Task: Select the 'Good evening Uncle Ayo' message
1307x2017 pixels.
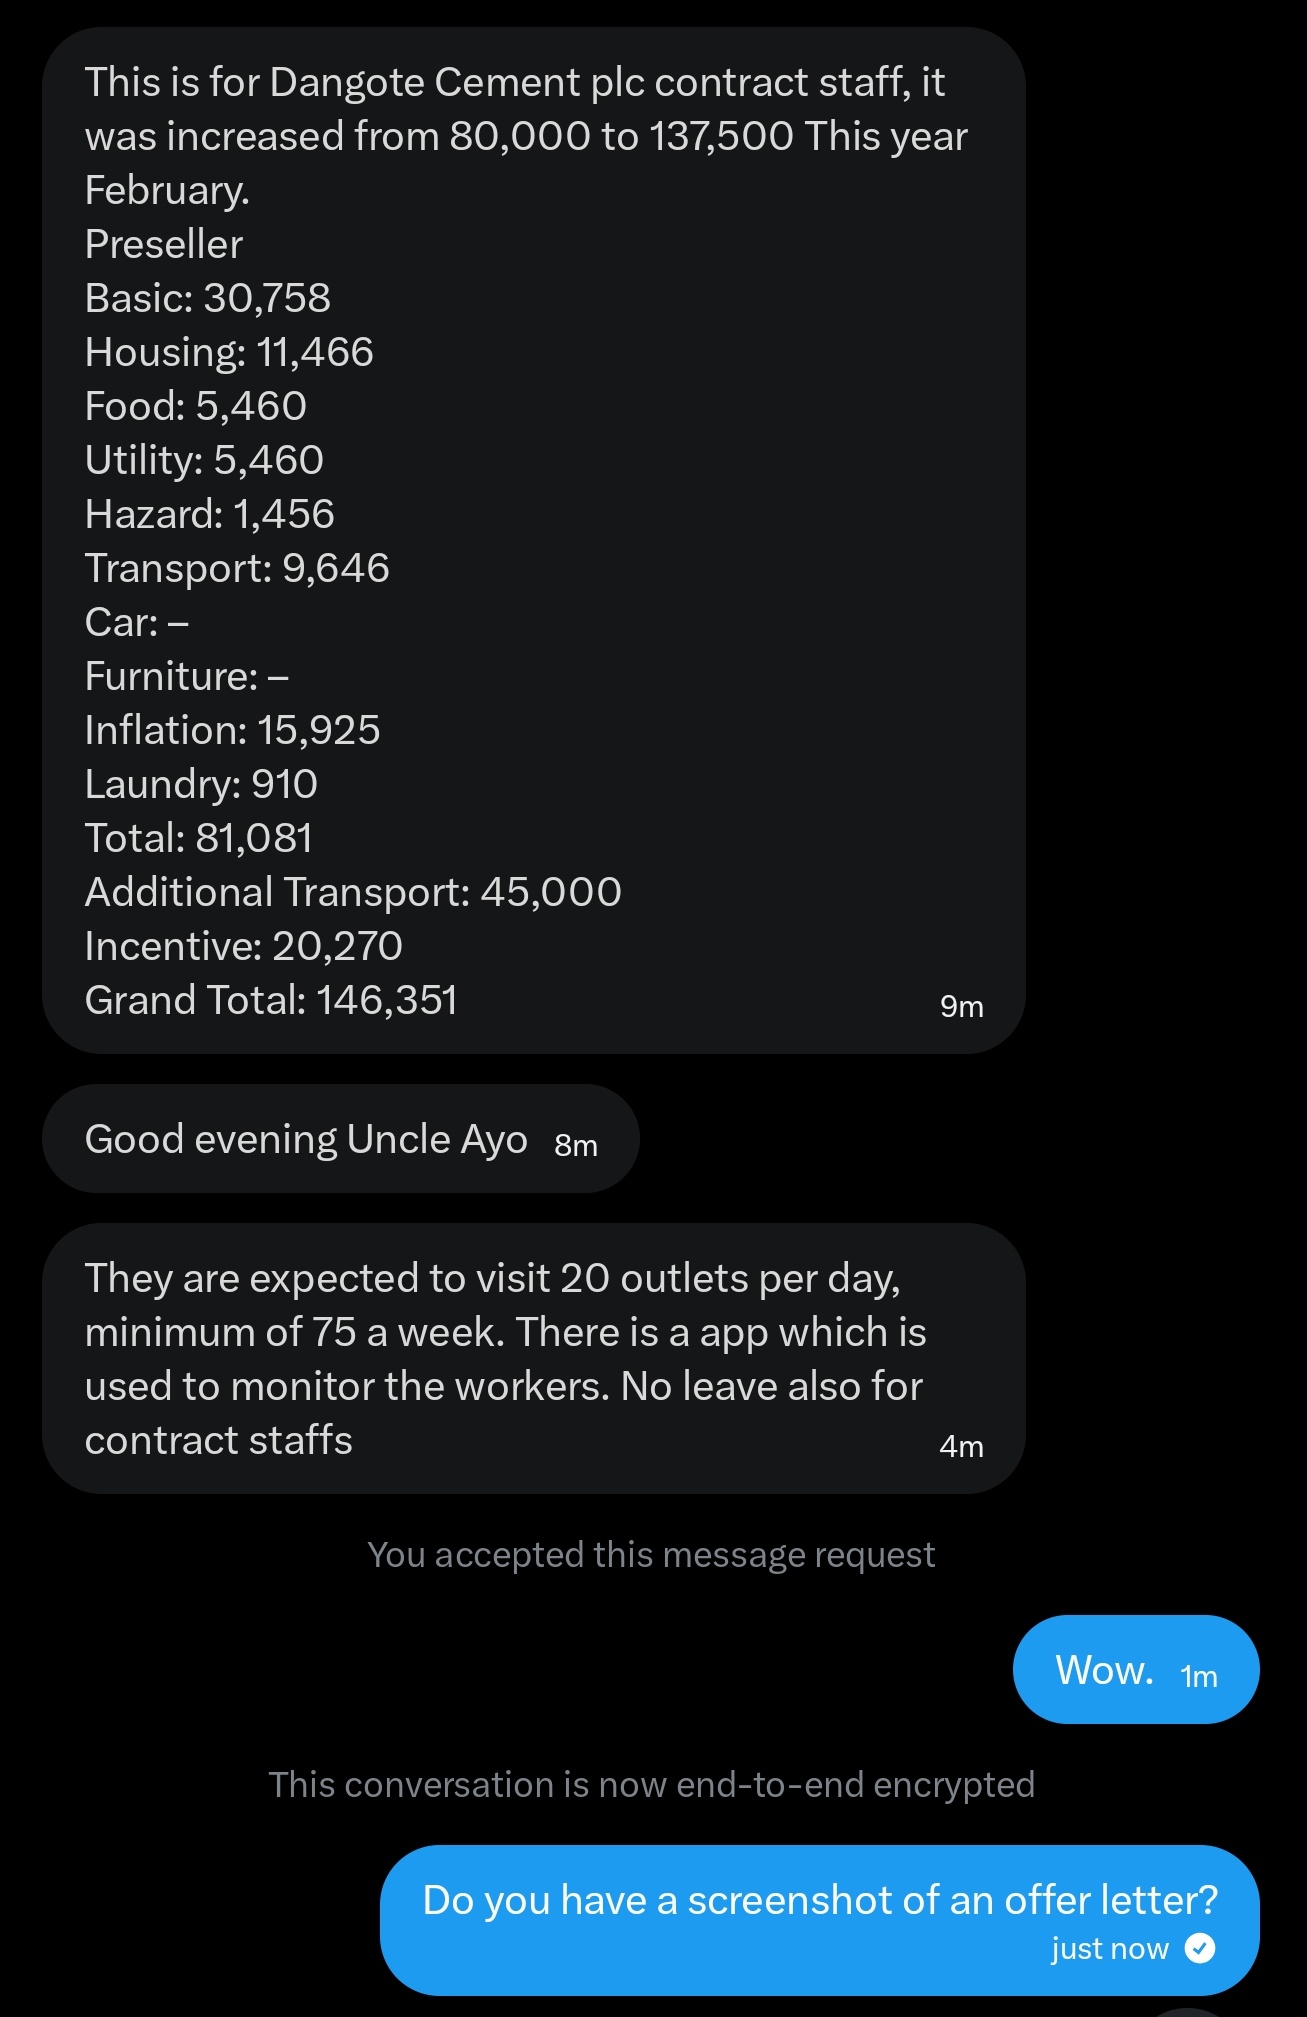Action: [340, 1138]
